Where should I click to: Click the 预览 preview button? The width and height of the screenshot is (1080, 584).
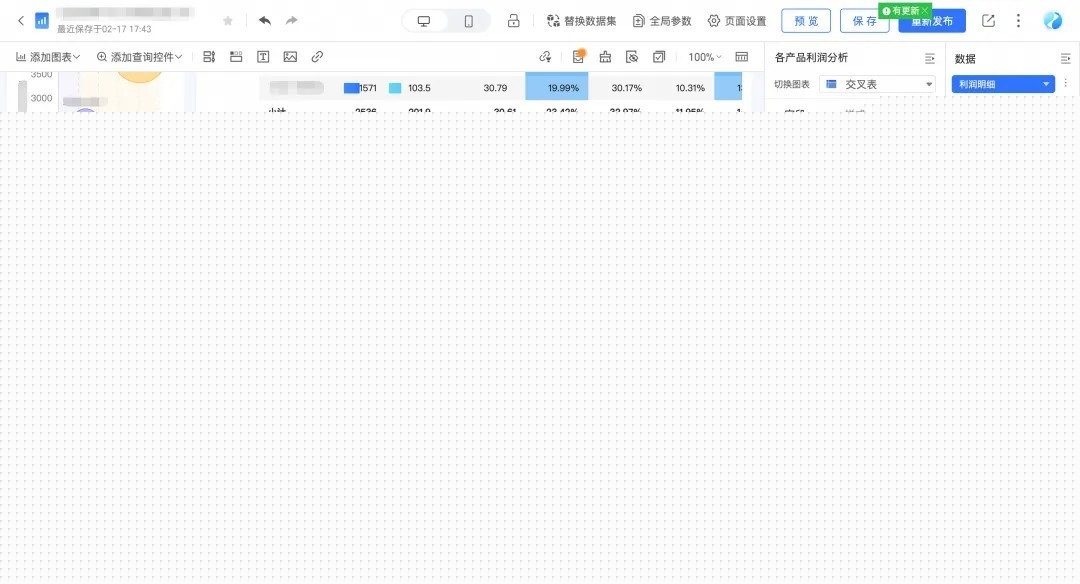point(806,21)
